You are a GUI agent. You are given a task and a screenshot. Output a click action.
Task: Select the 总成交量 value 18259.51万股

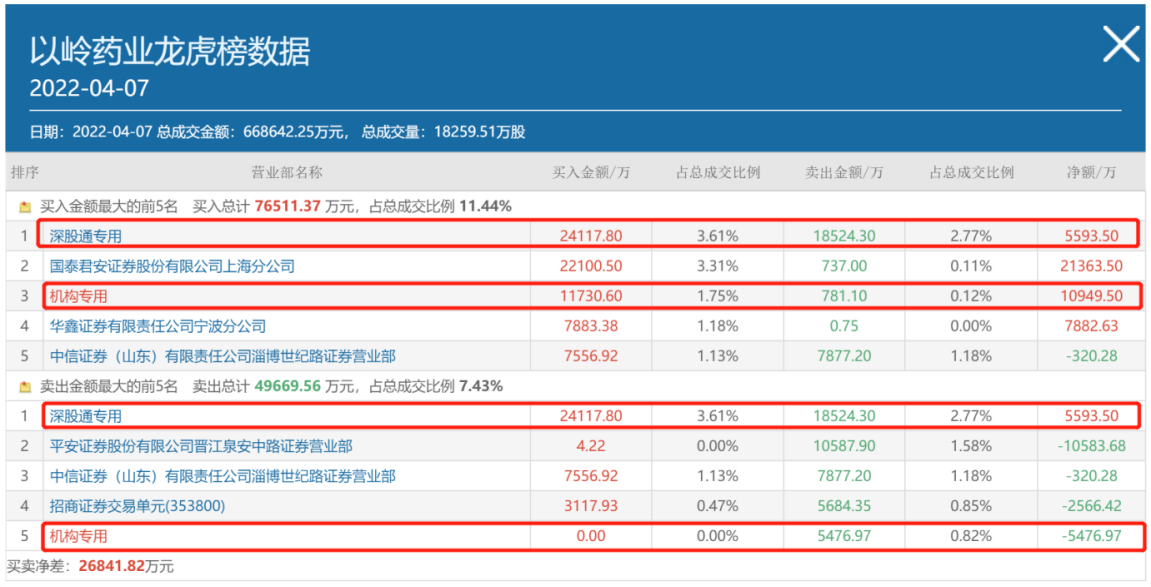(x=479, y=132)
